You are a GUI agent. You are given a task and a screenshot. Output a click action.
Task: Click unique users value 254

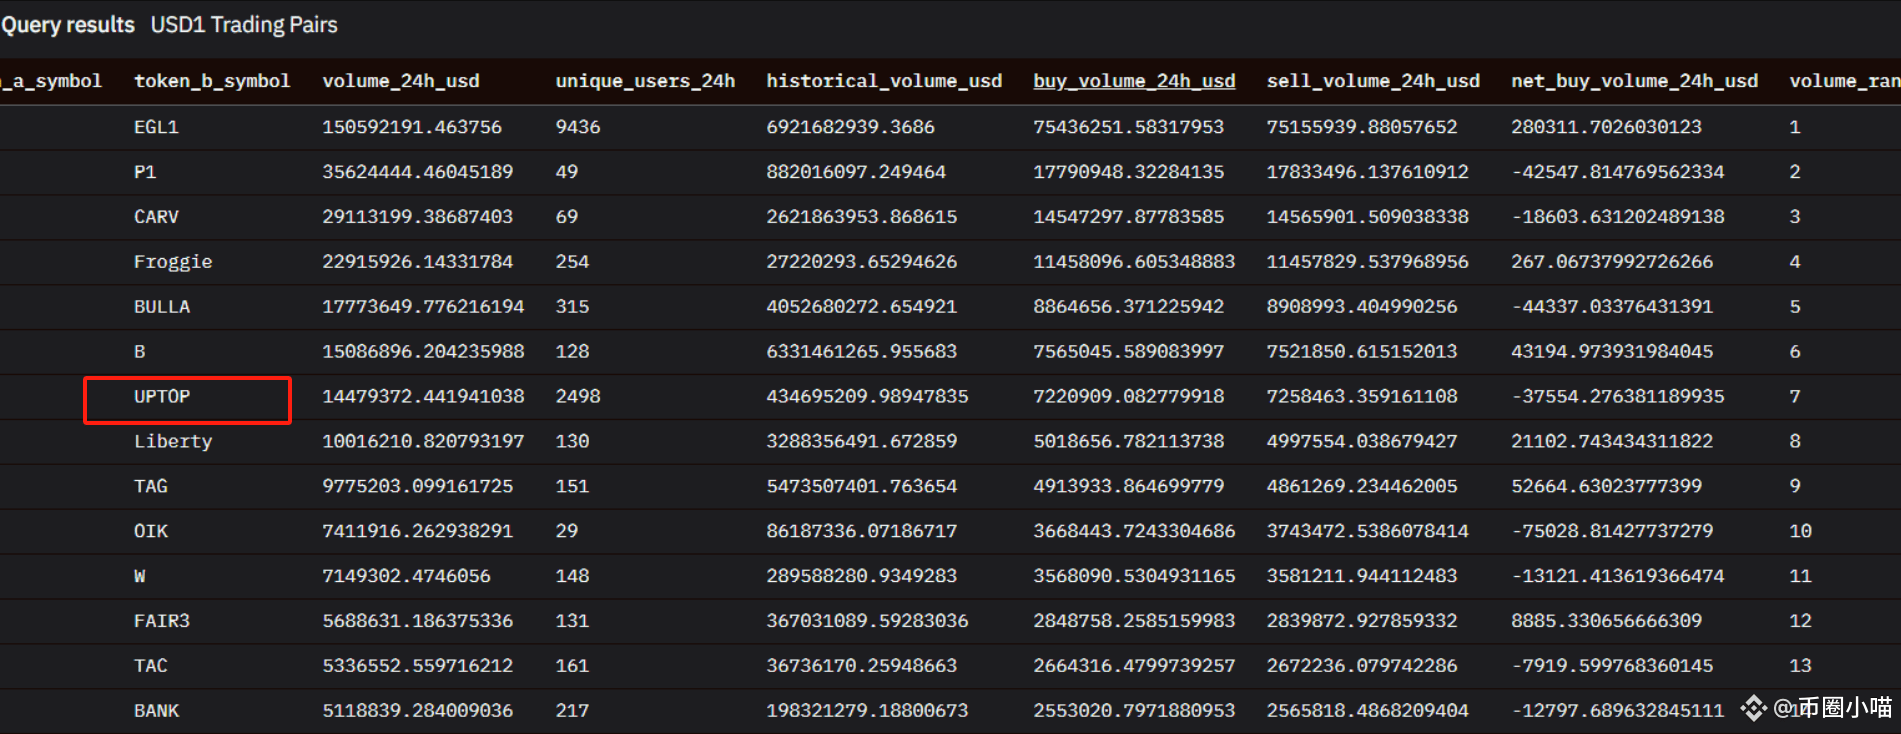(x=572, y=262)
